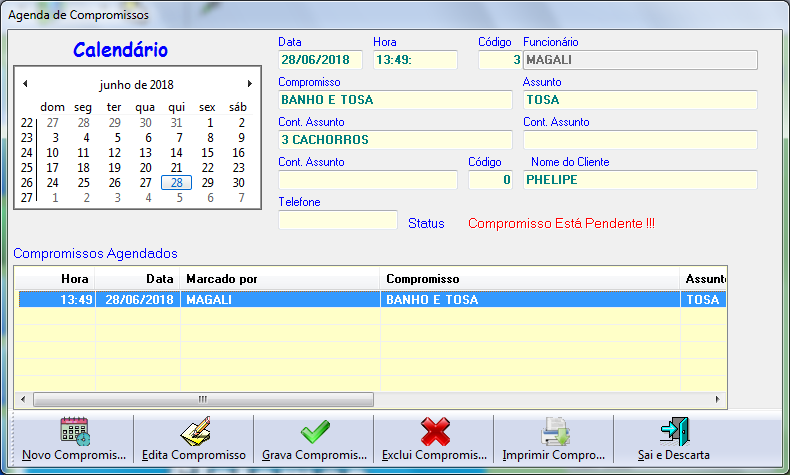Viewport: 790px width, 475px height.
Task: Click the Data field showing 28/06/2018
Action: pos(320,60)
